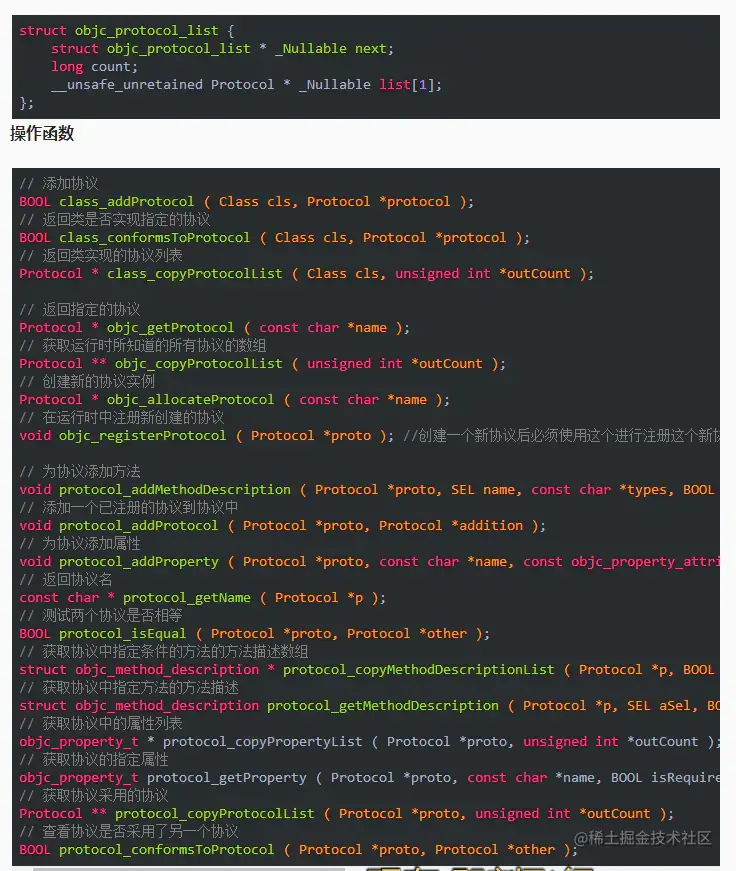Image resolution: width=736 pixels, height=871 pixels.
Task: Click the line 'struct objc_protocol_list {'
Action: (127, 31)
